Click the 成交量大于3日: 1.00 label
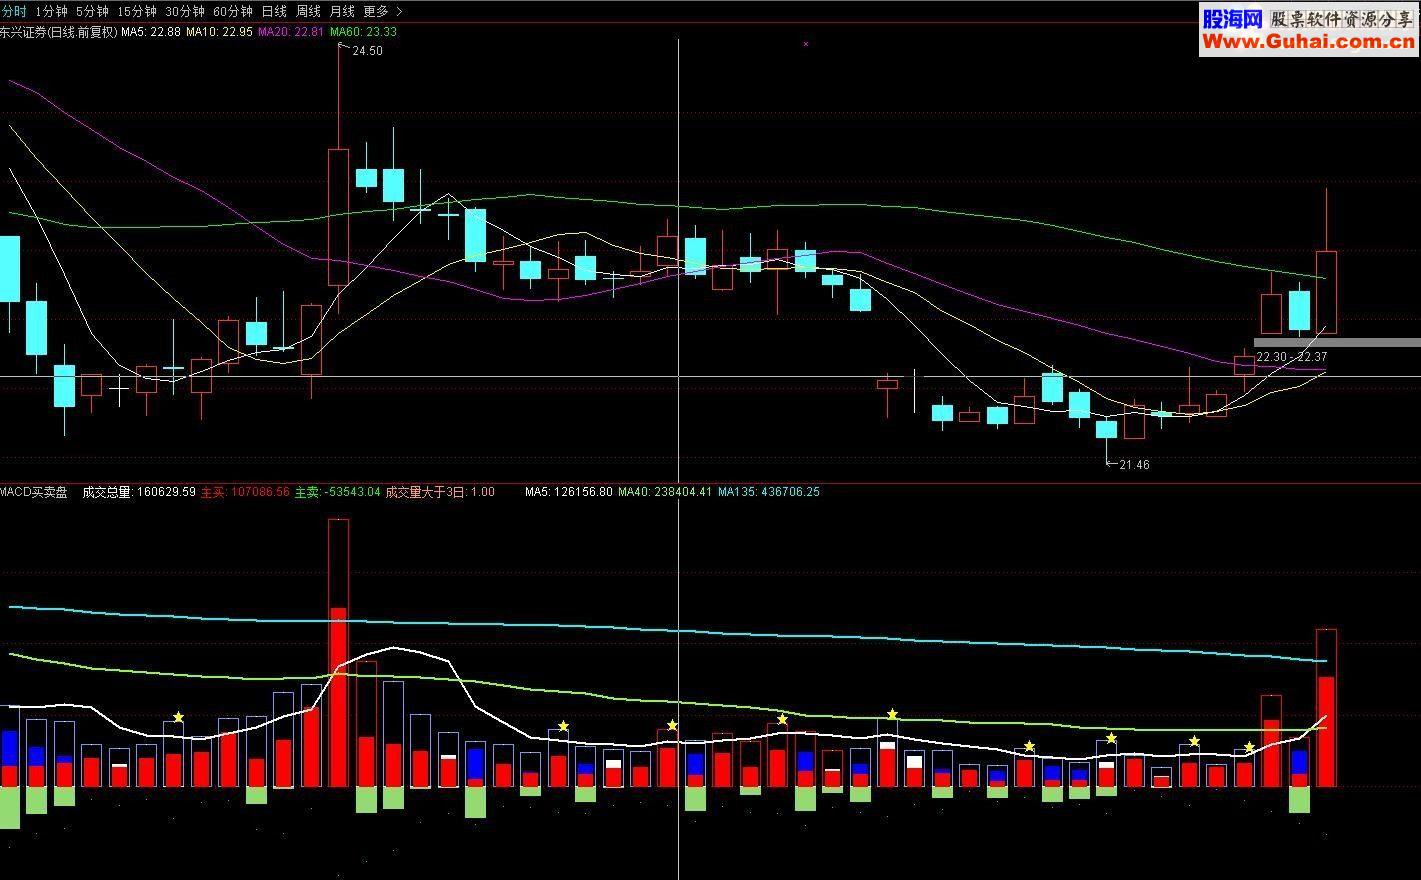1421x880 pixels. coord(440,492)
